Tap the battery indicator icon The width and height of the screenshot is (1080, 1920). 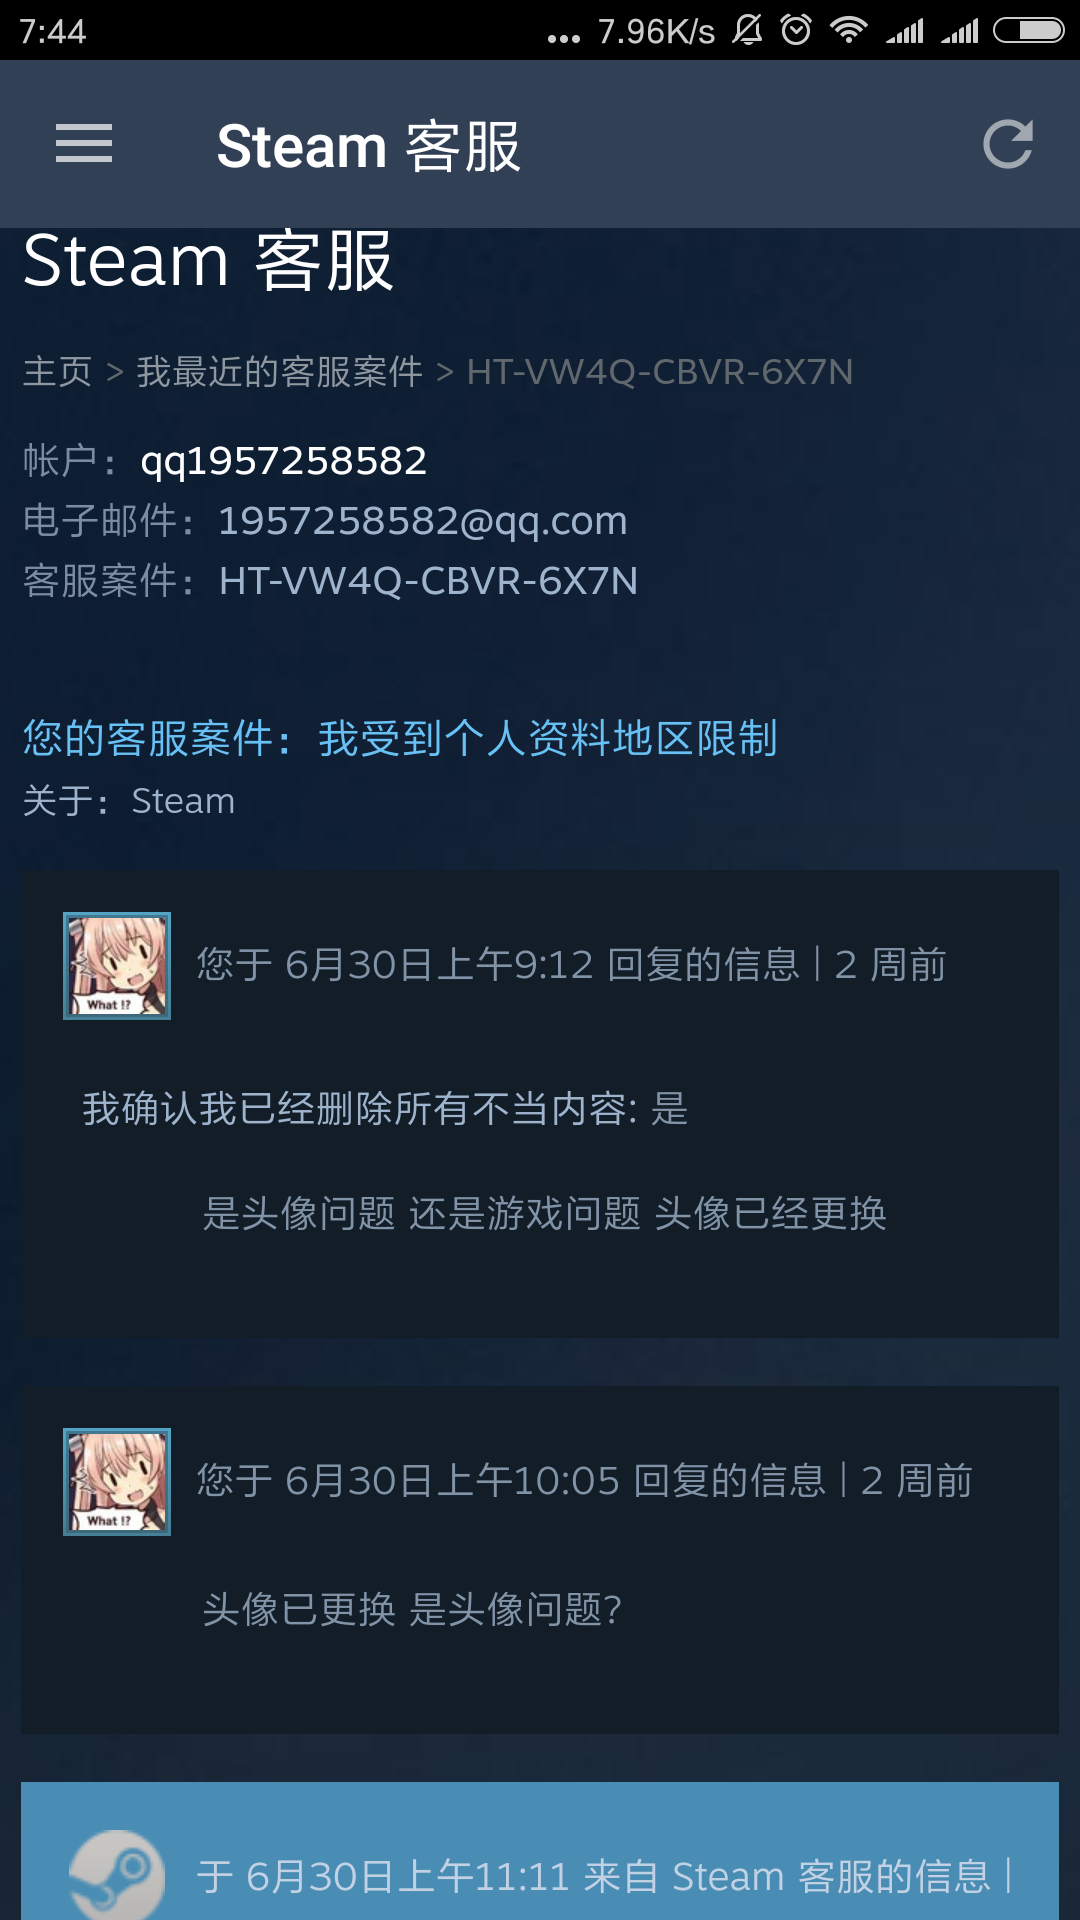click(1029, 31)
